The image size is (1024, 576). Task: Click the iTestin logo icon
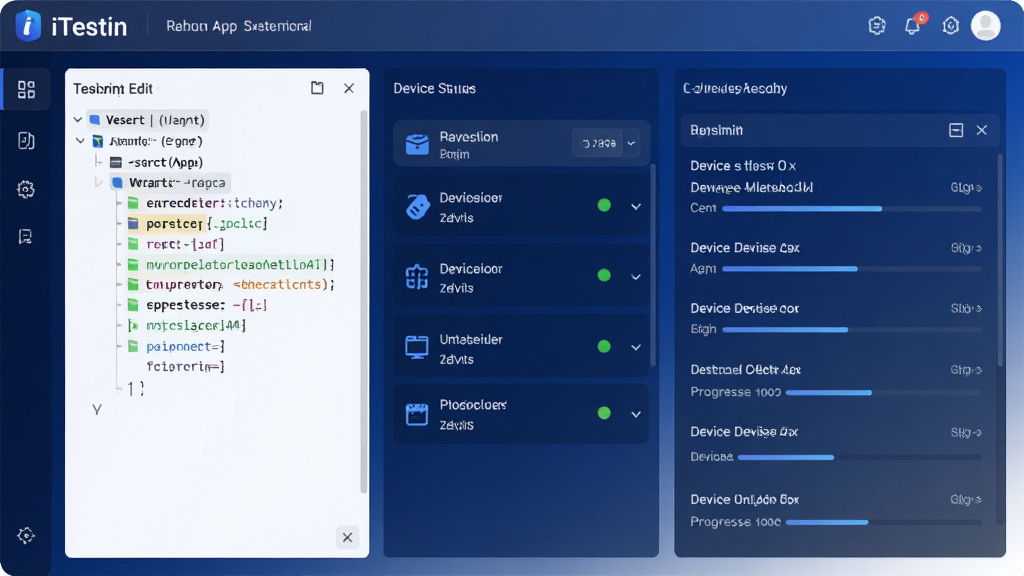[28, 26]
